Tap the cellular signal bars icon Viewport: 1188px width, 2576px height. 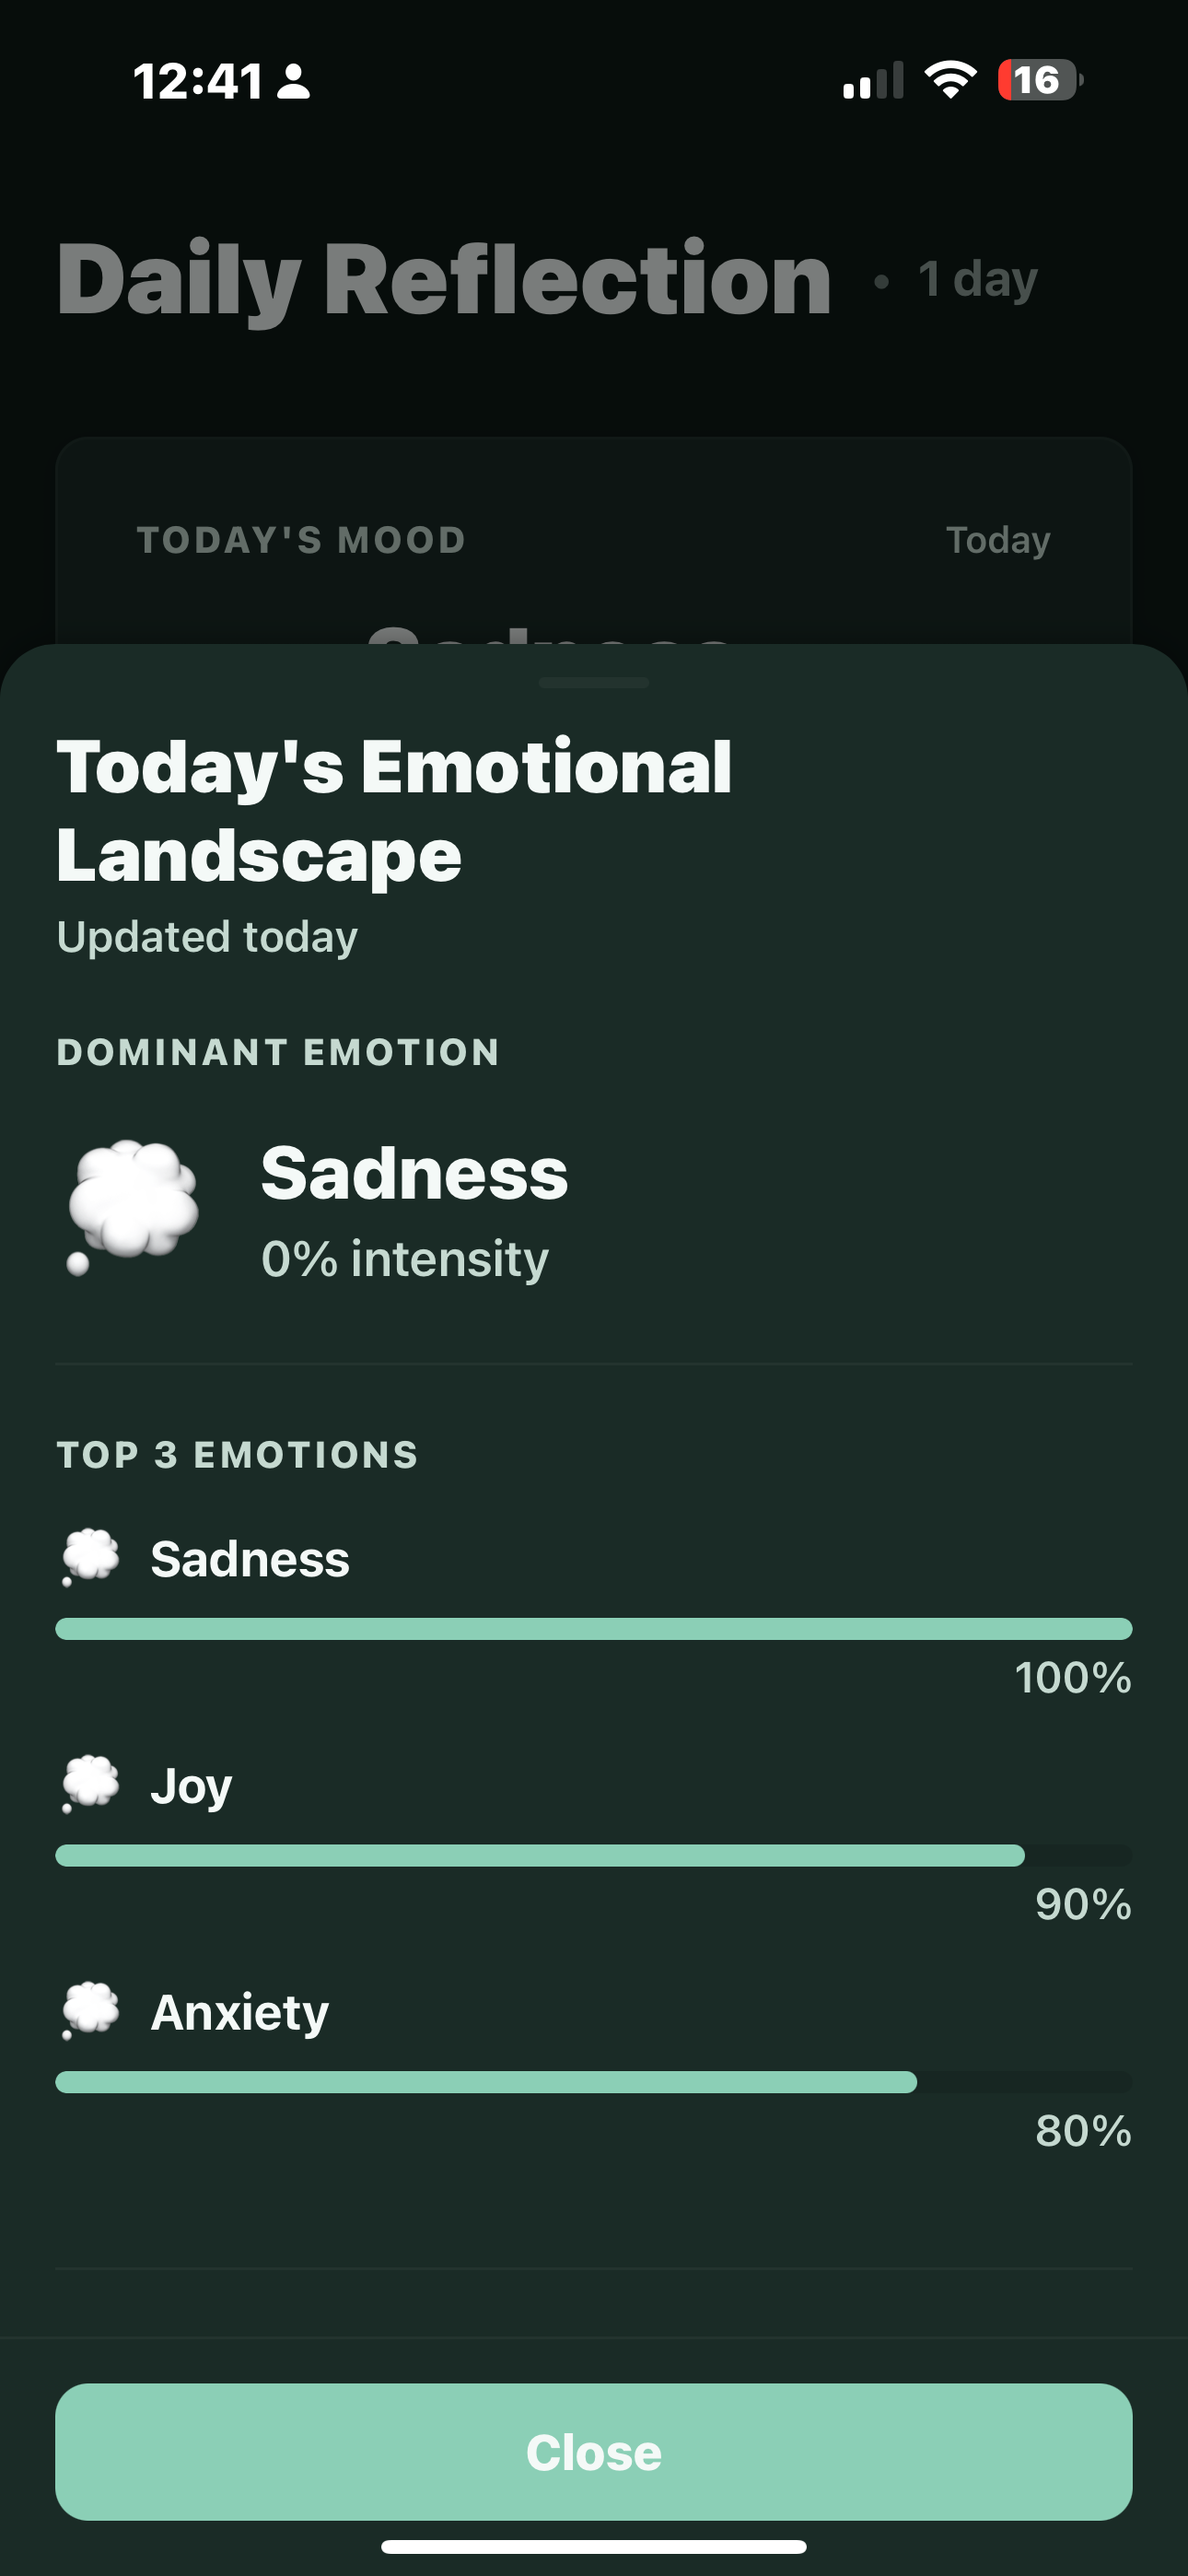pyautogui.click(x=873, y=80)
